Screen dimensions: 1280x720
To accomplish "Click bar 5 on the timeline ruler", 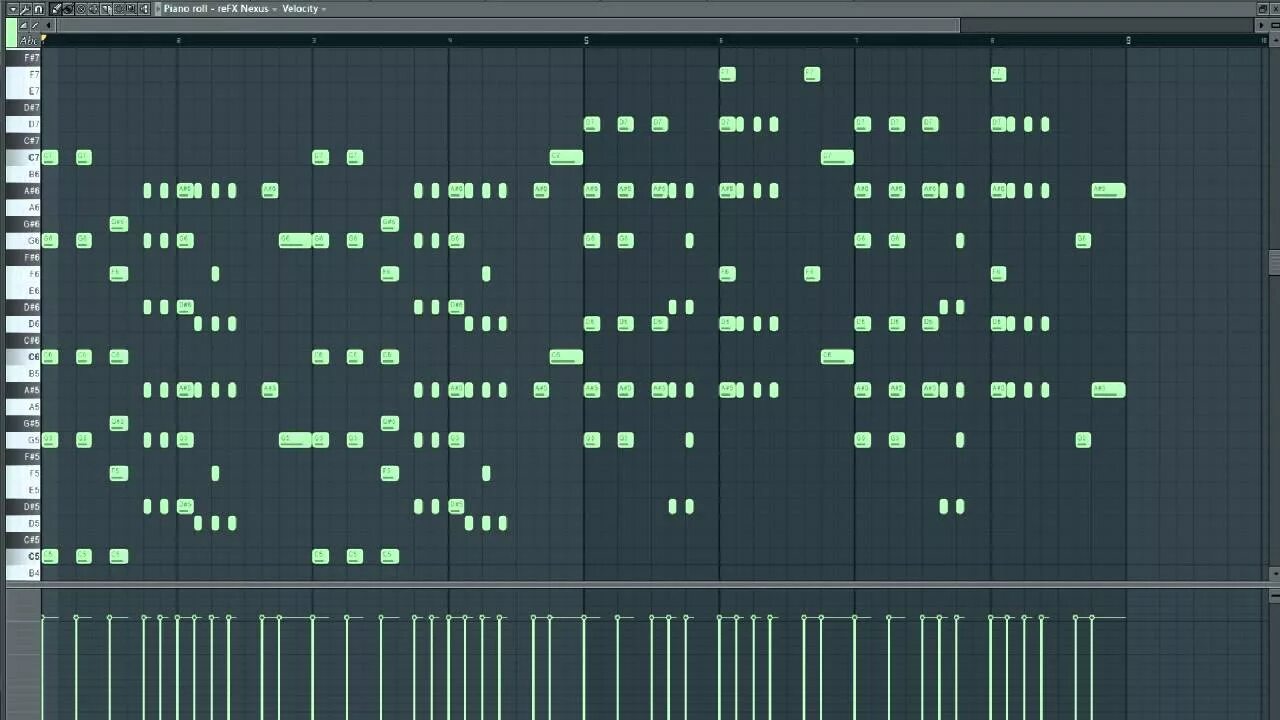I will (x=586, y=40).
